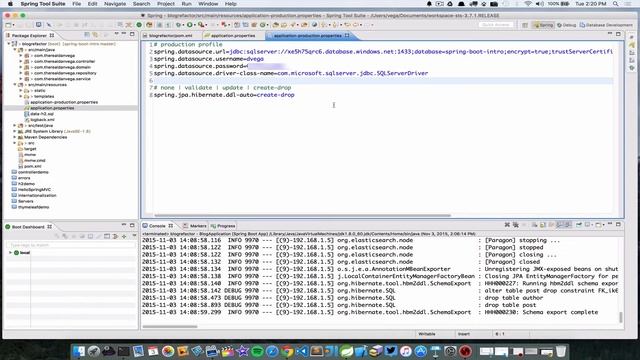Expand the com.therealdanvega.controller package
Screen dimensions: 640x360
tap(21, 61)
